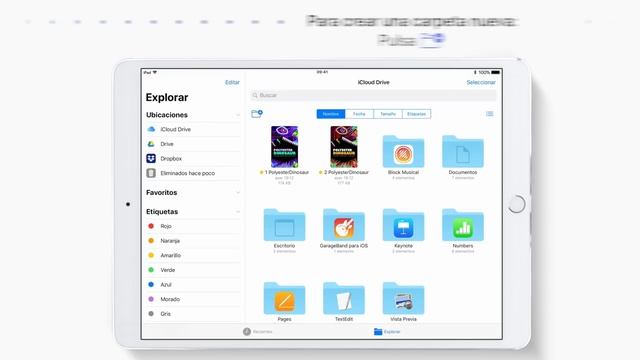
Task: Select the Gris tag row
Action: [x=193, y=314]
